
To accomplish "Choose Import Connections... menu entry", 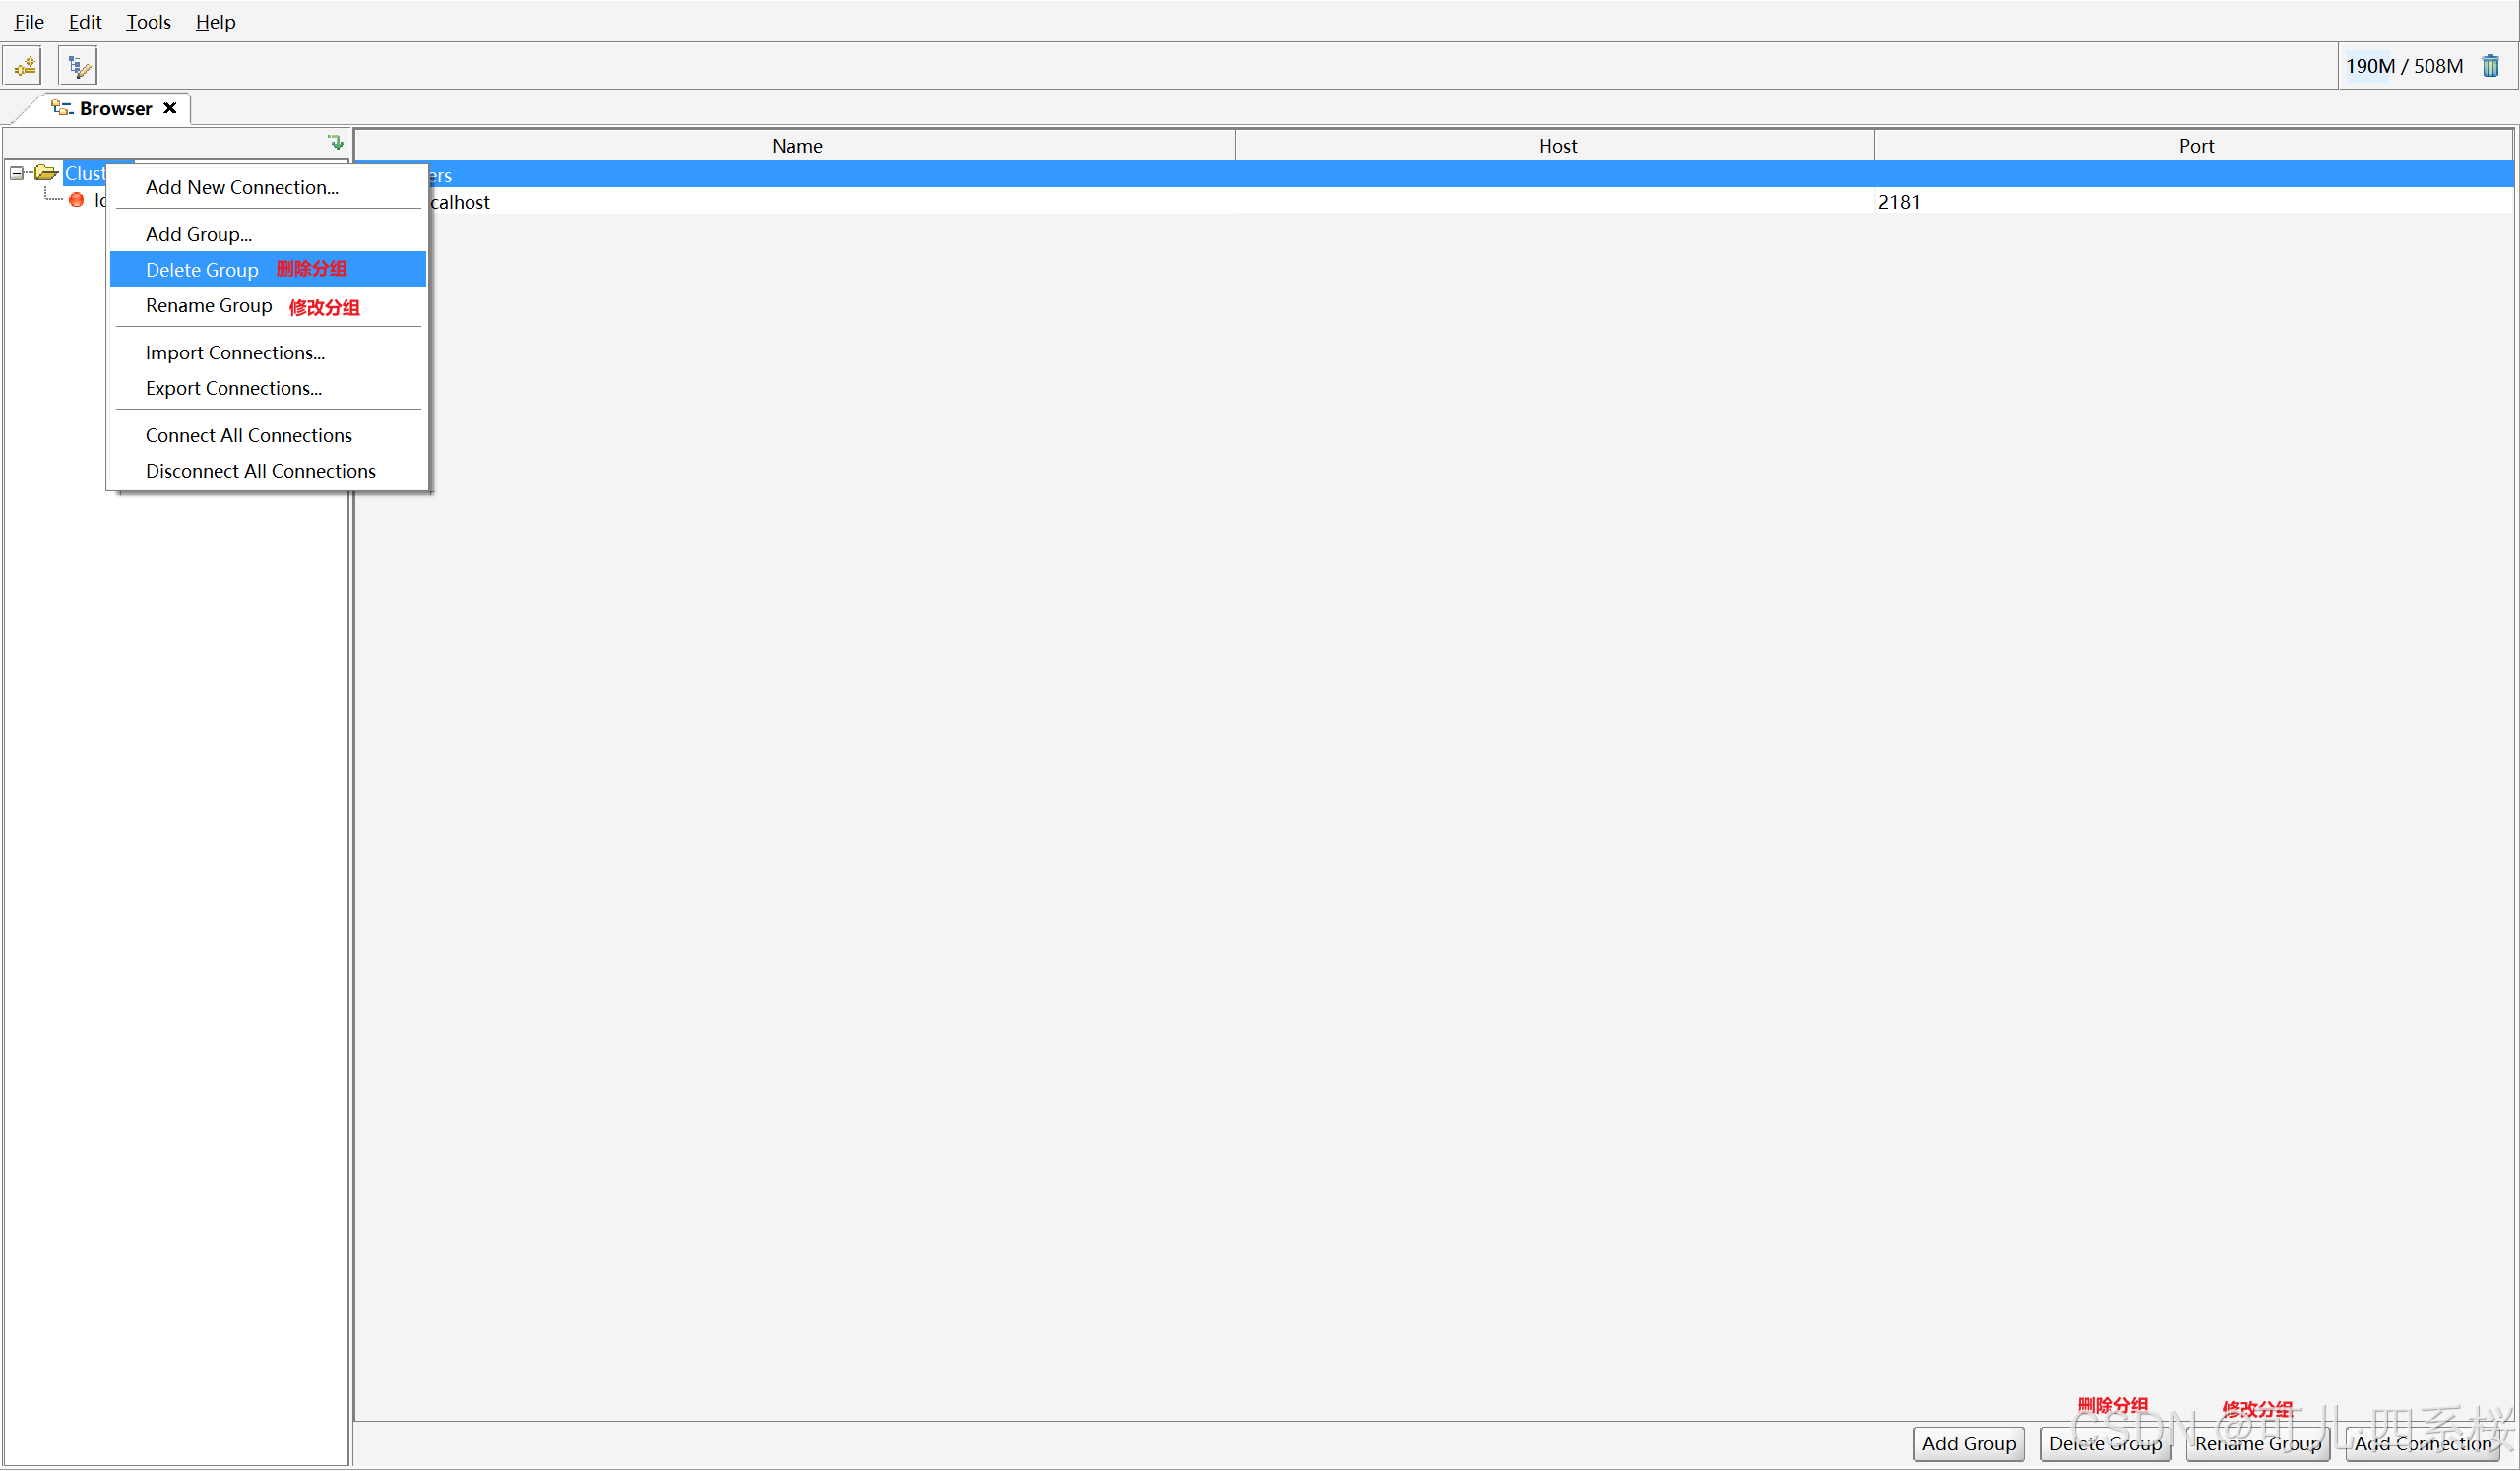I will pyautogui.click(x=235, y=353).
